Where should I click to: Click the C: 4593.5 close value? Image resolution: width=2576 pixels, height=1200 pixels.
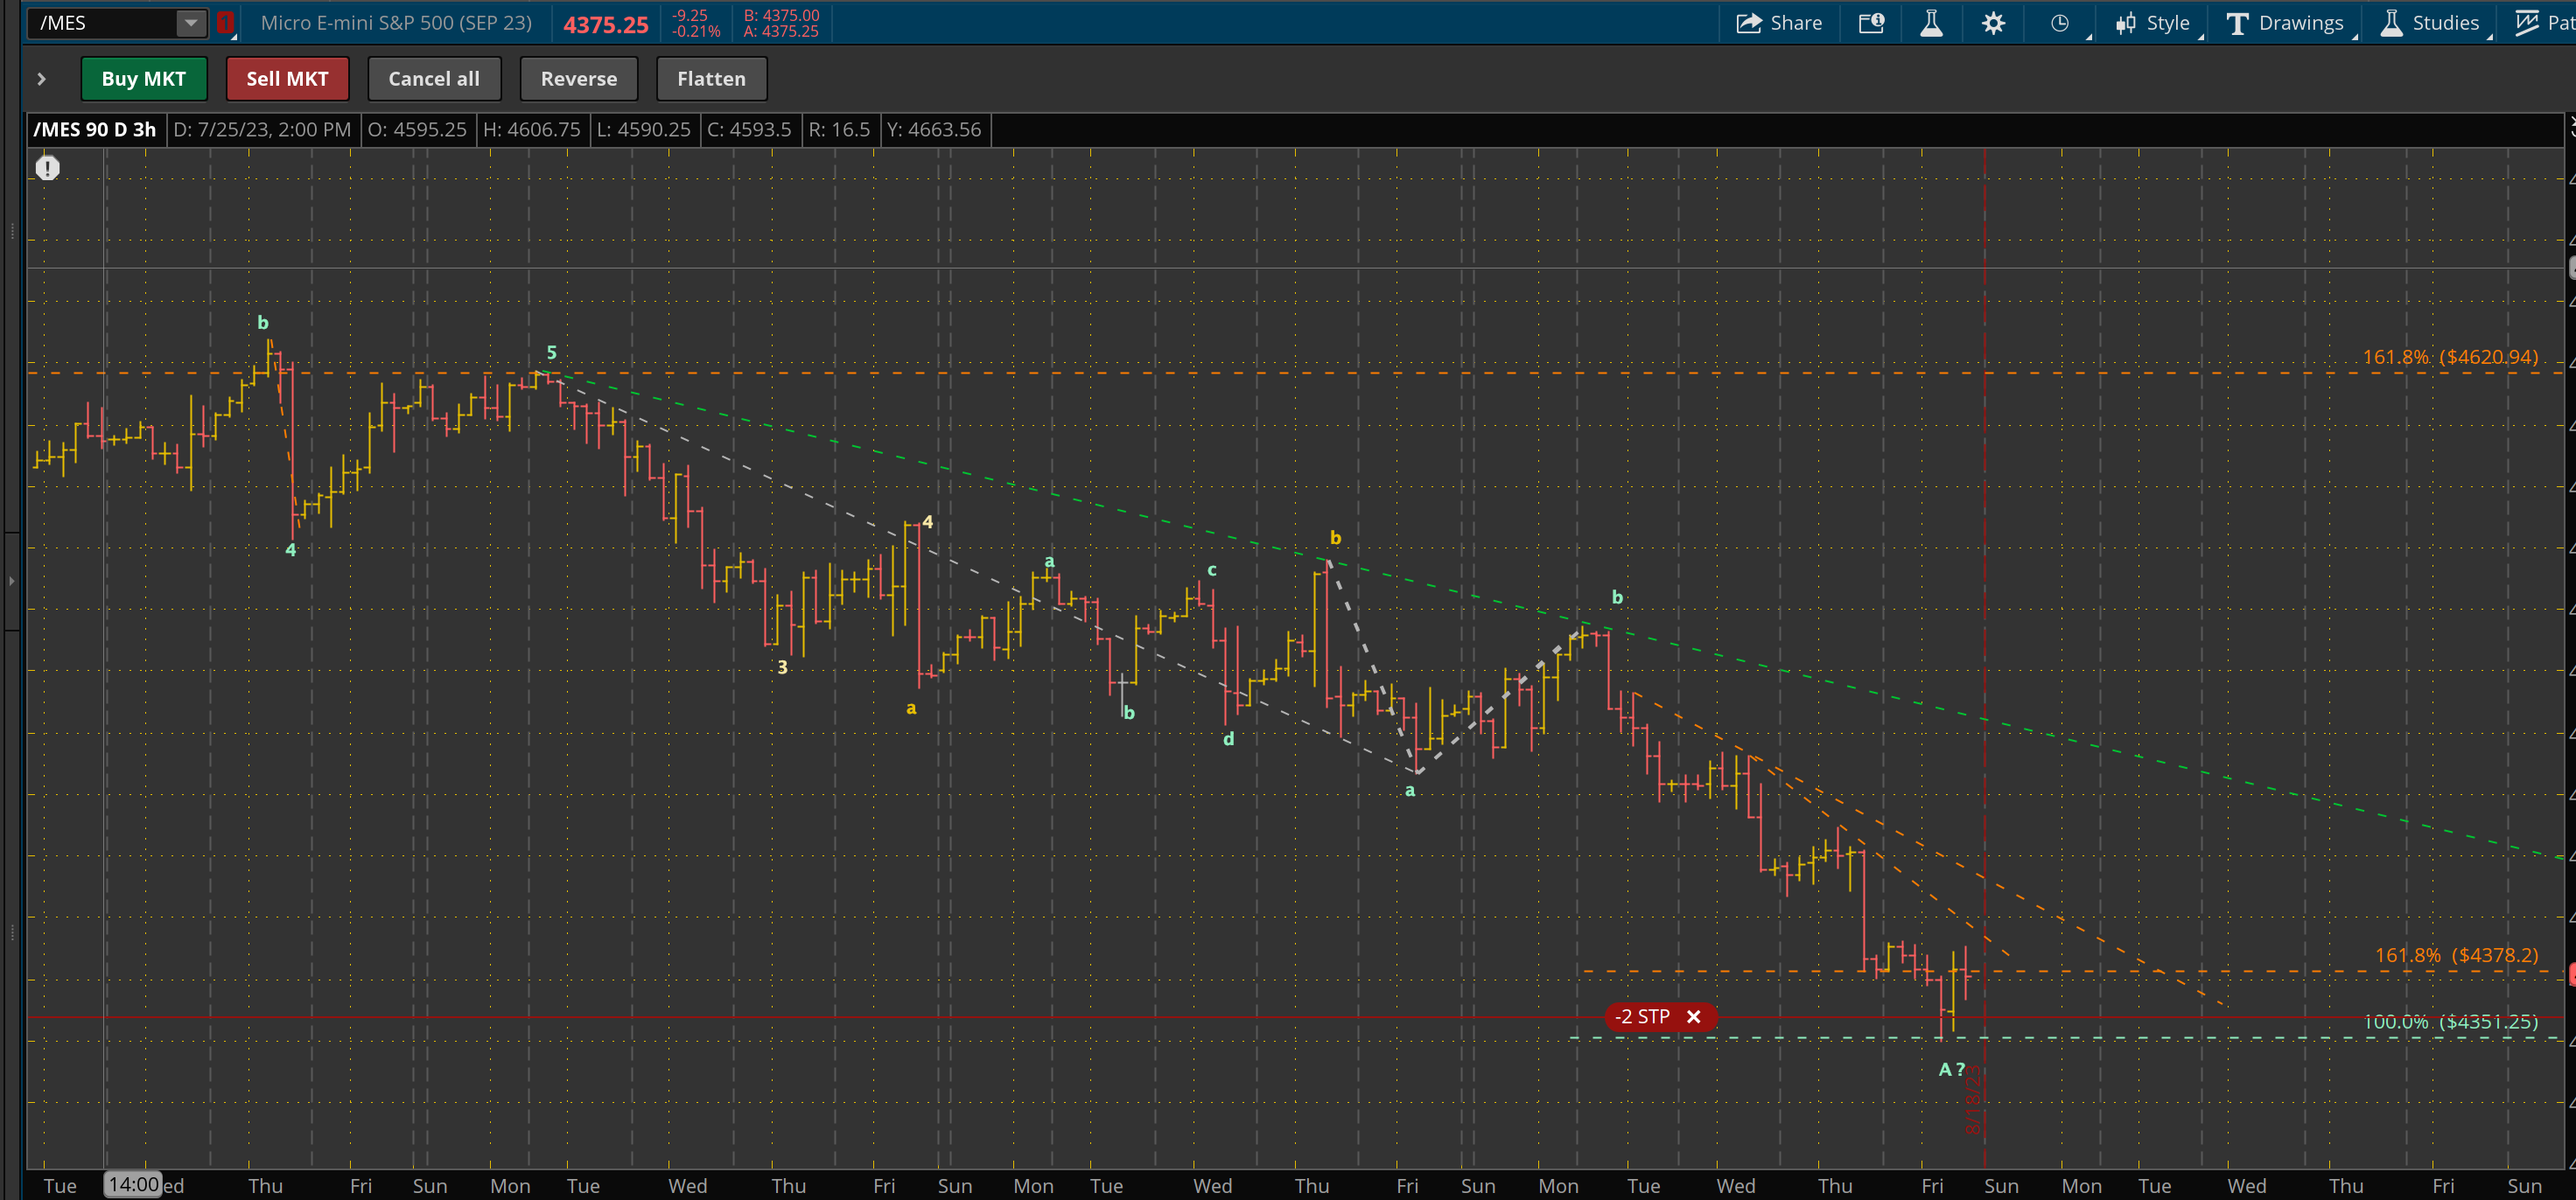tap(749, 130)
